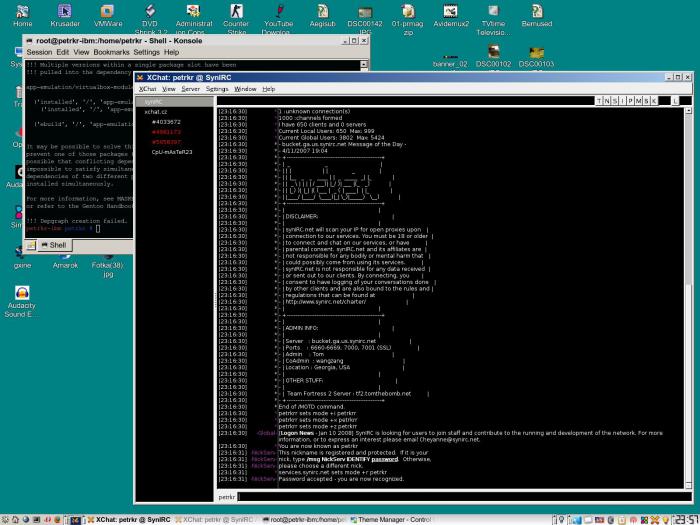Image resolution: width=700 pixels, height=525 pixels.
Task: Toggle the N channel mode button
Action: coord(606,101)
